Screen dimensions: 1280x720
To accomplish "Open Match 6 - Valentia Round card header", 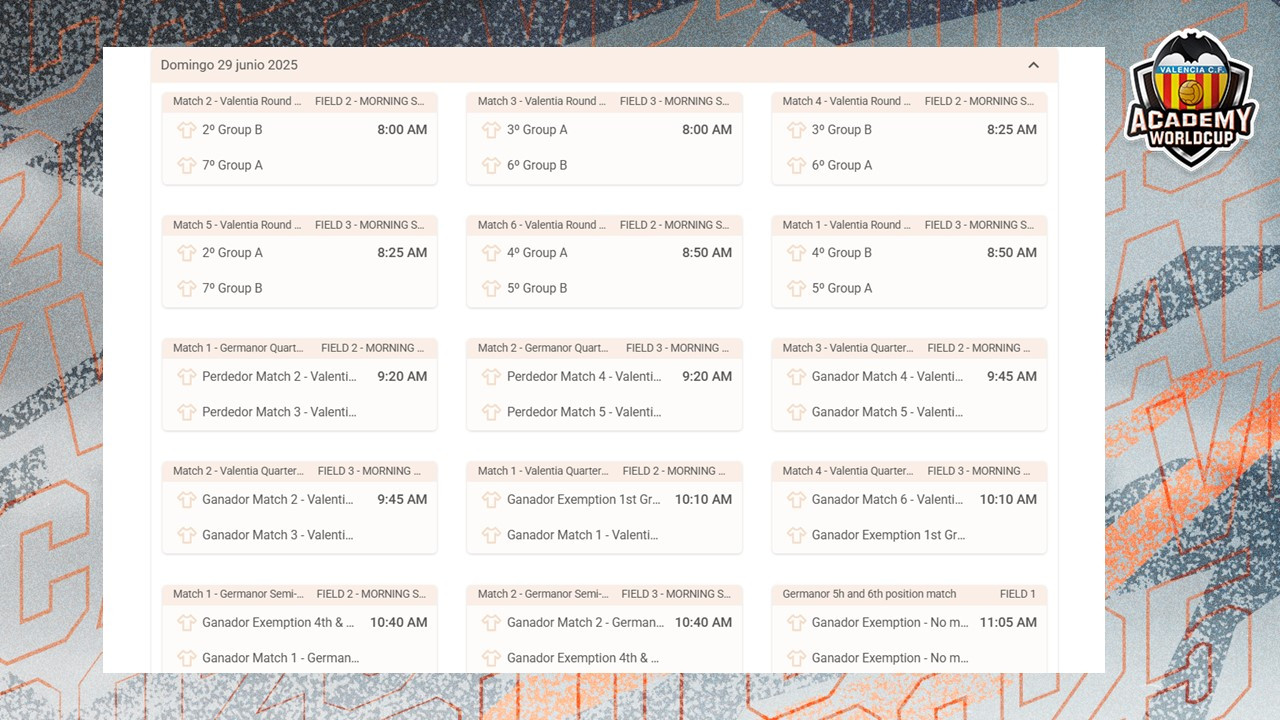I will coord(604,225).
